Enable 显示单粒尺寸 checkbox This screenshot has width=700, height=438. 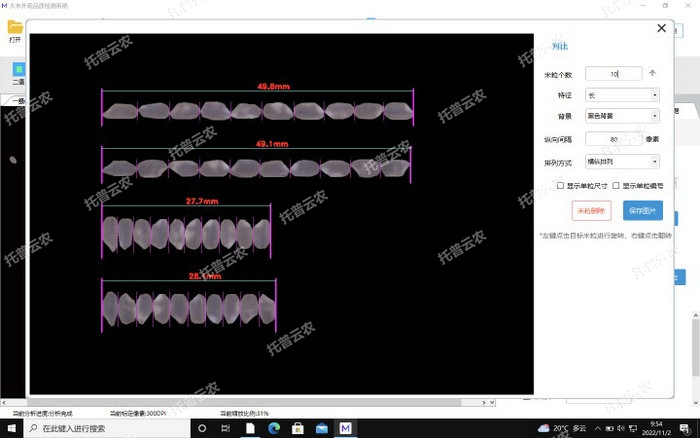(561, 186)
